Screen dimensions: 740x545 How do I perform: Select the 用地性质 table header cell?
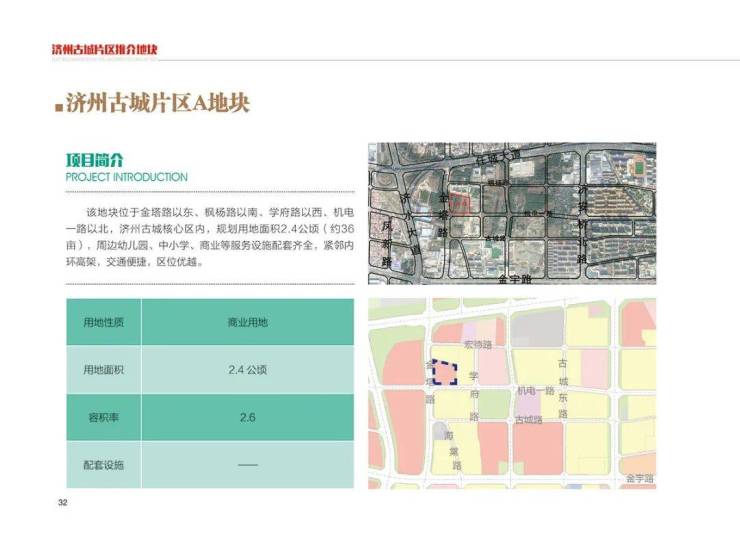(x=104, y=322)
